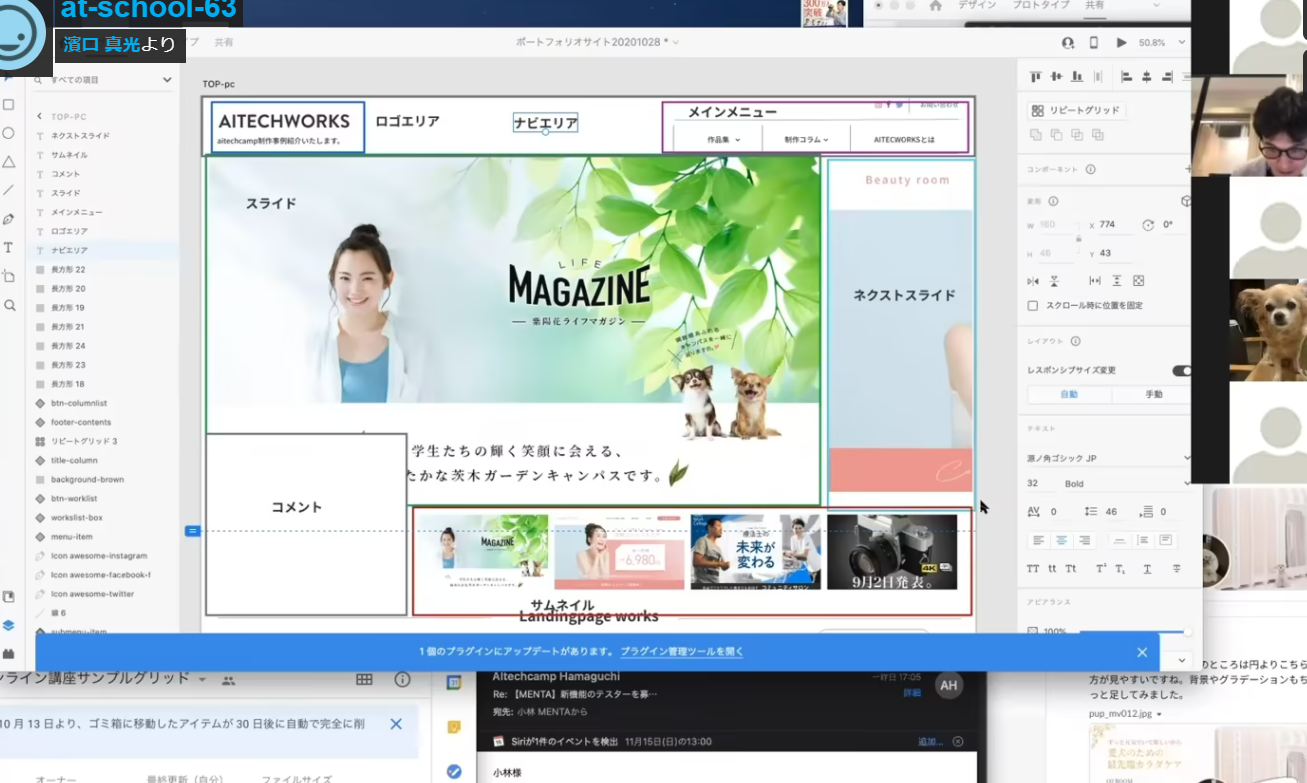Click the flip vertical icon

(1055, 281)
